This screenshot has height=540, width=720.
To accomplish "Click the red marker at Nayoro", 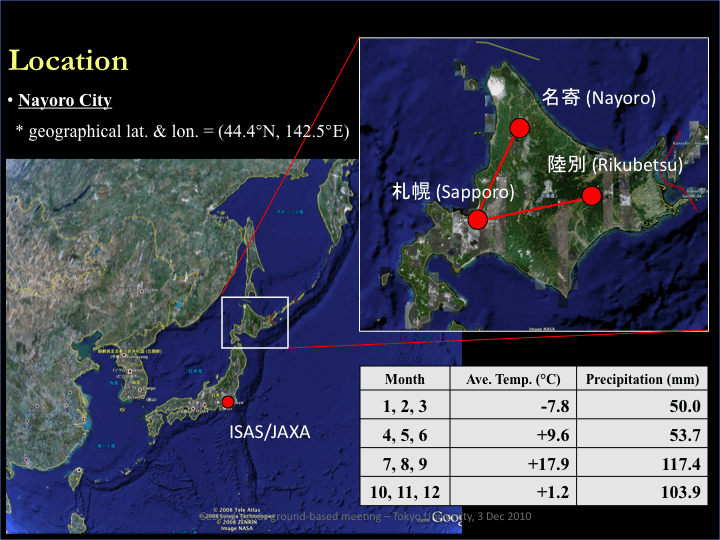I will [x=520, y=128].
